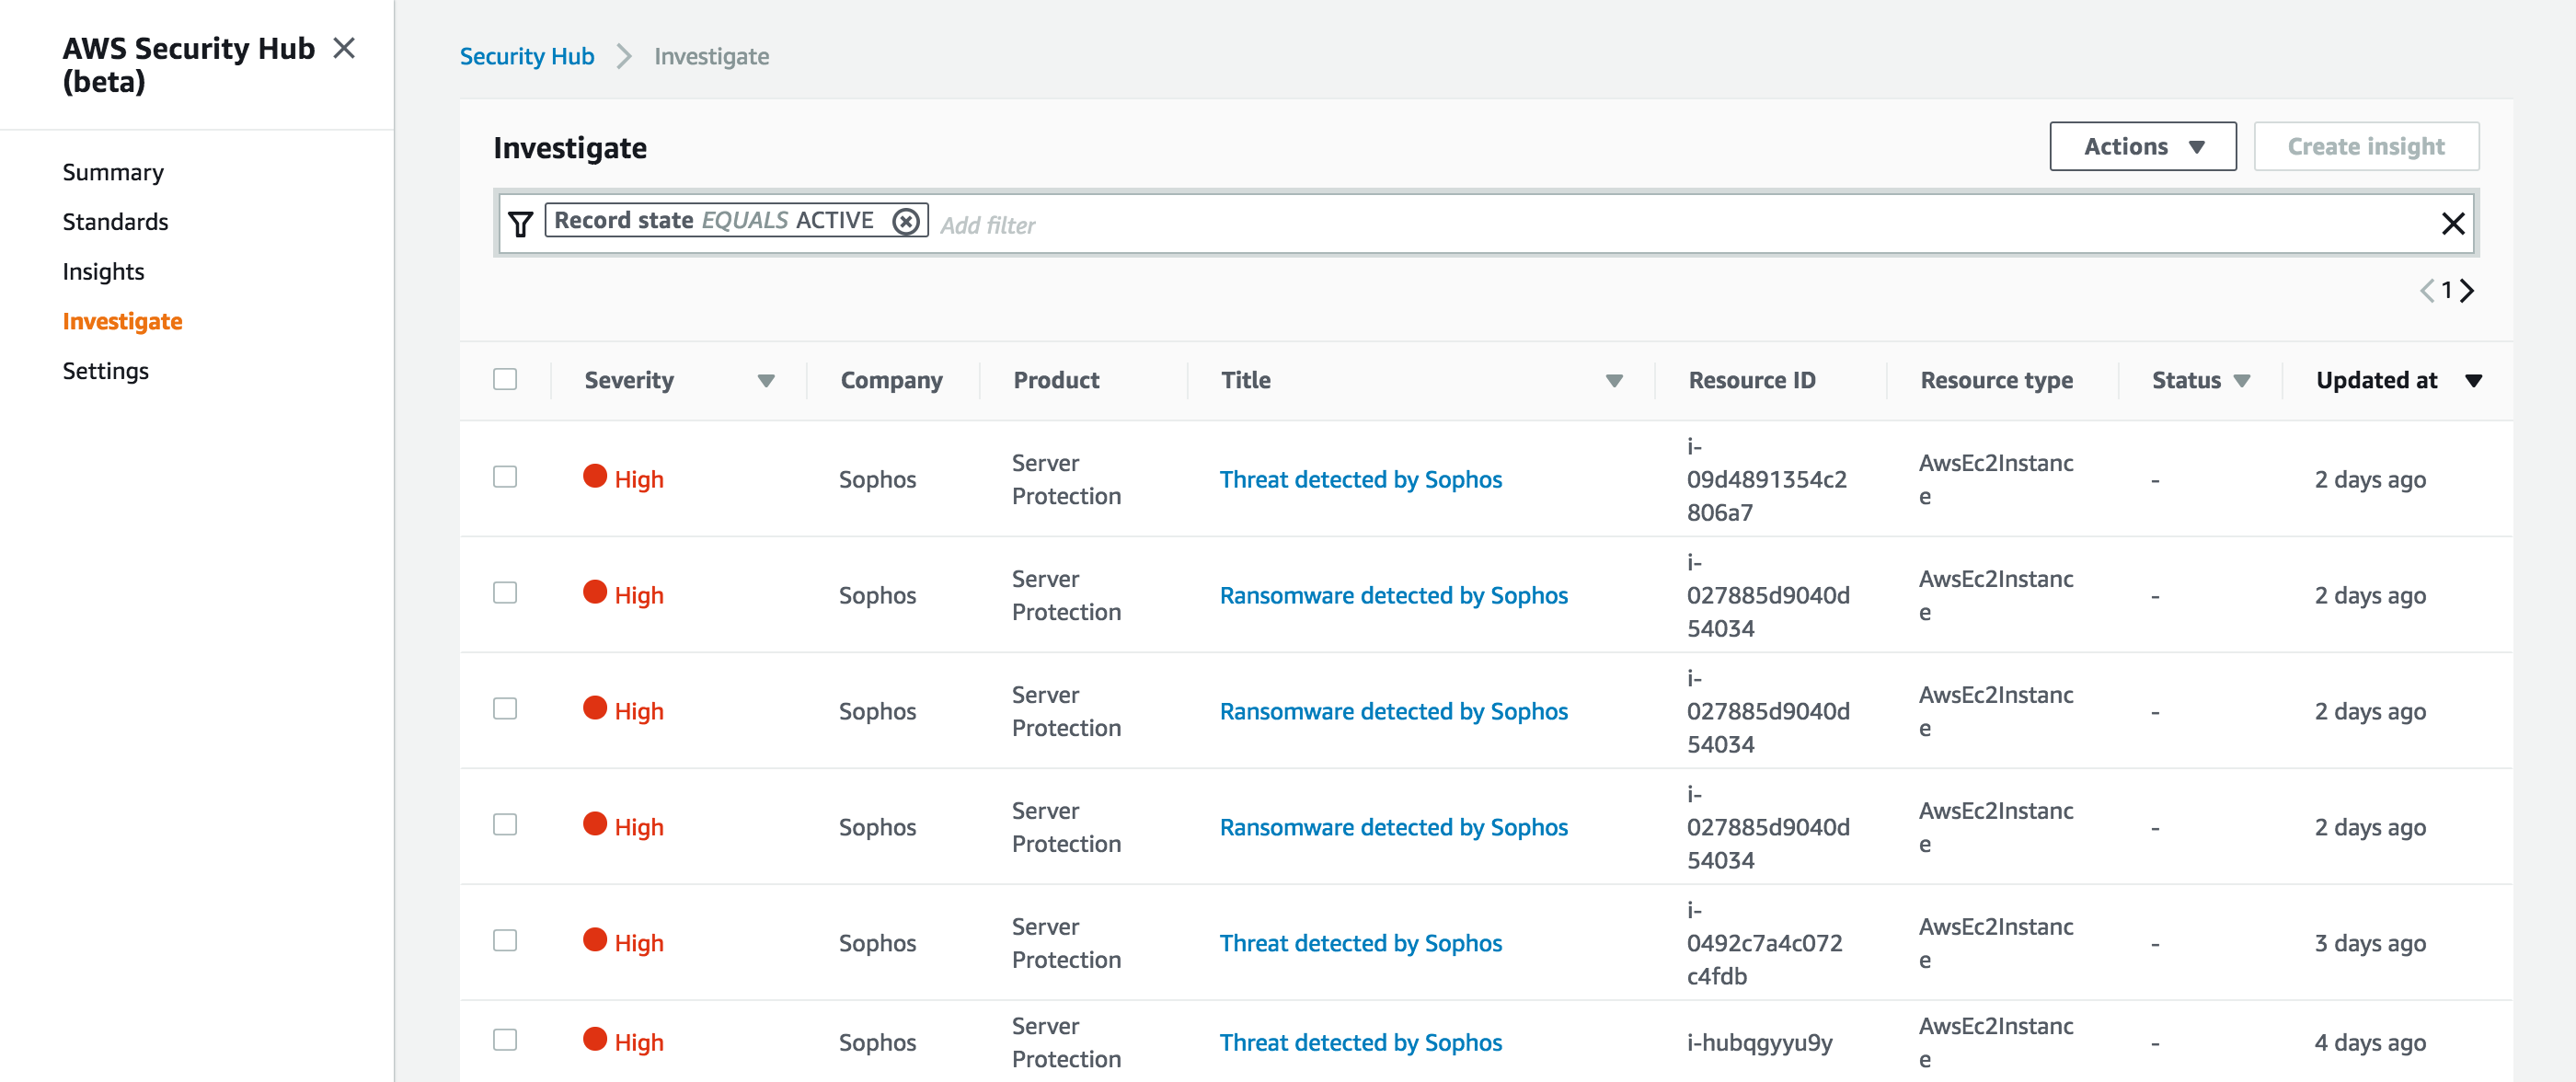Go to previous page arrow
Viewport: 2576px width, 1082px height.
[x=2427, y=291]
